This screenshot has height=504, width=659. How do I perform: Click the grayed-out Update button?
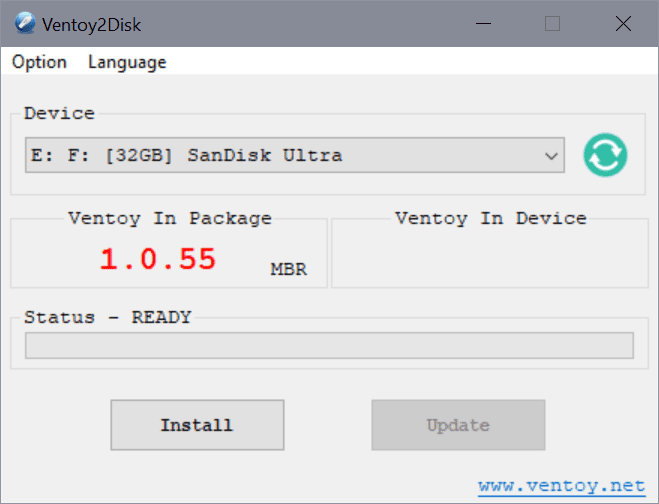click(458, 425)
